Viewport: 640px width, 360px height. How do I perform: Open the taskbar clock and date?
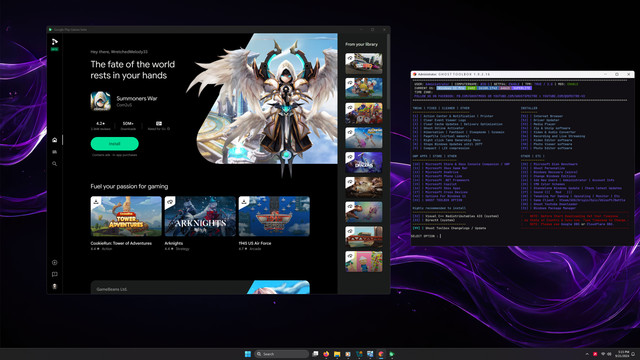tap(623, 354)
